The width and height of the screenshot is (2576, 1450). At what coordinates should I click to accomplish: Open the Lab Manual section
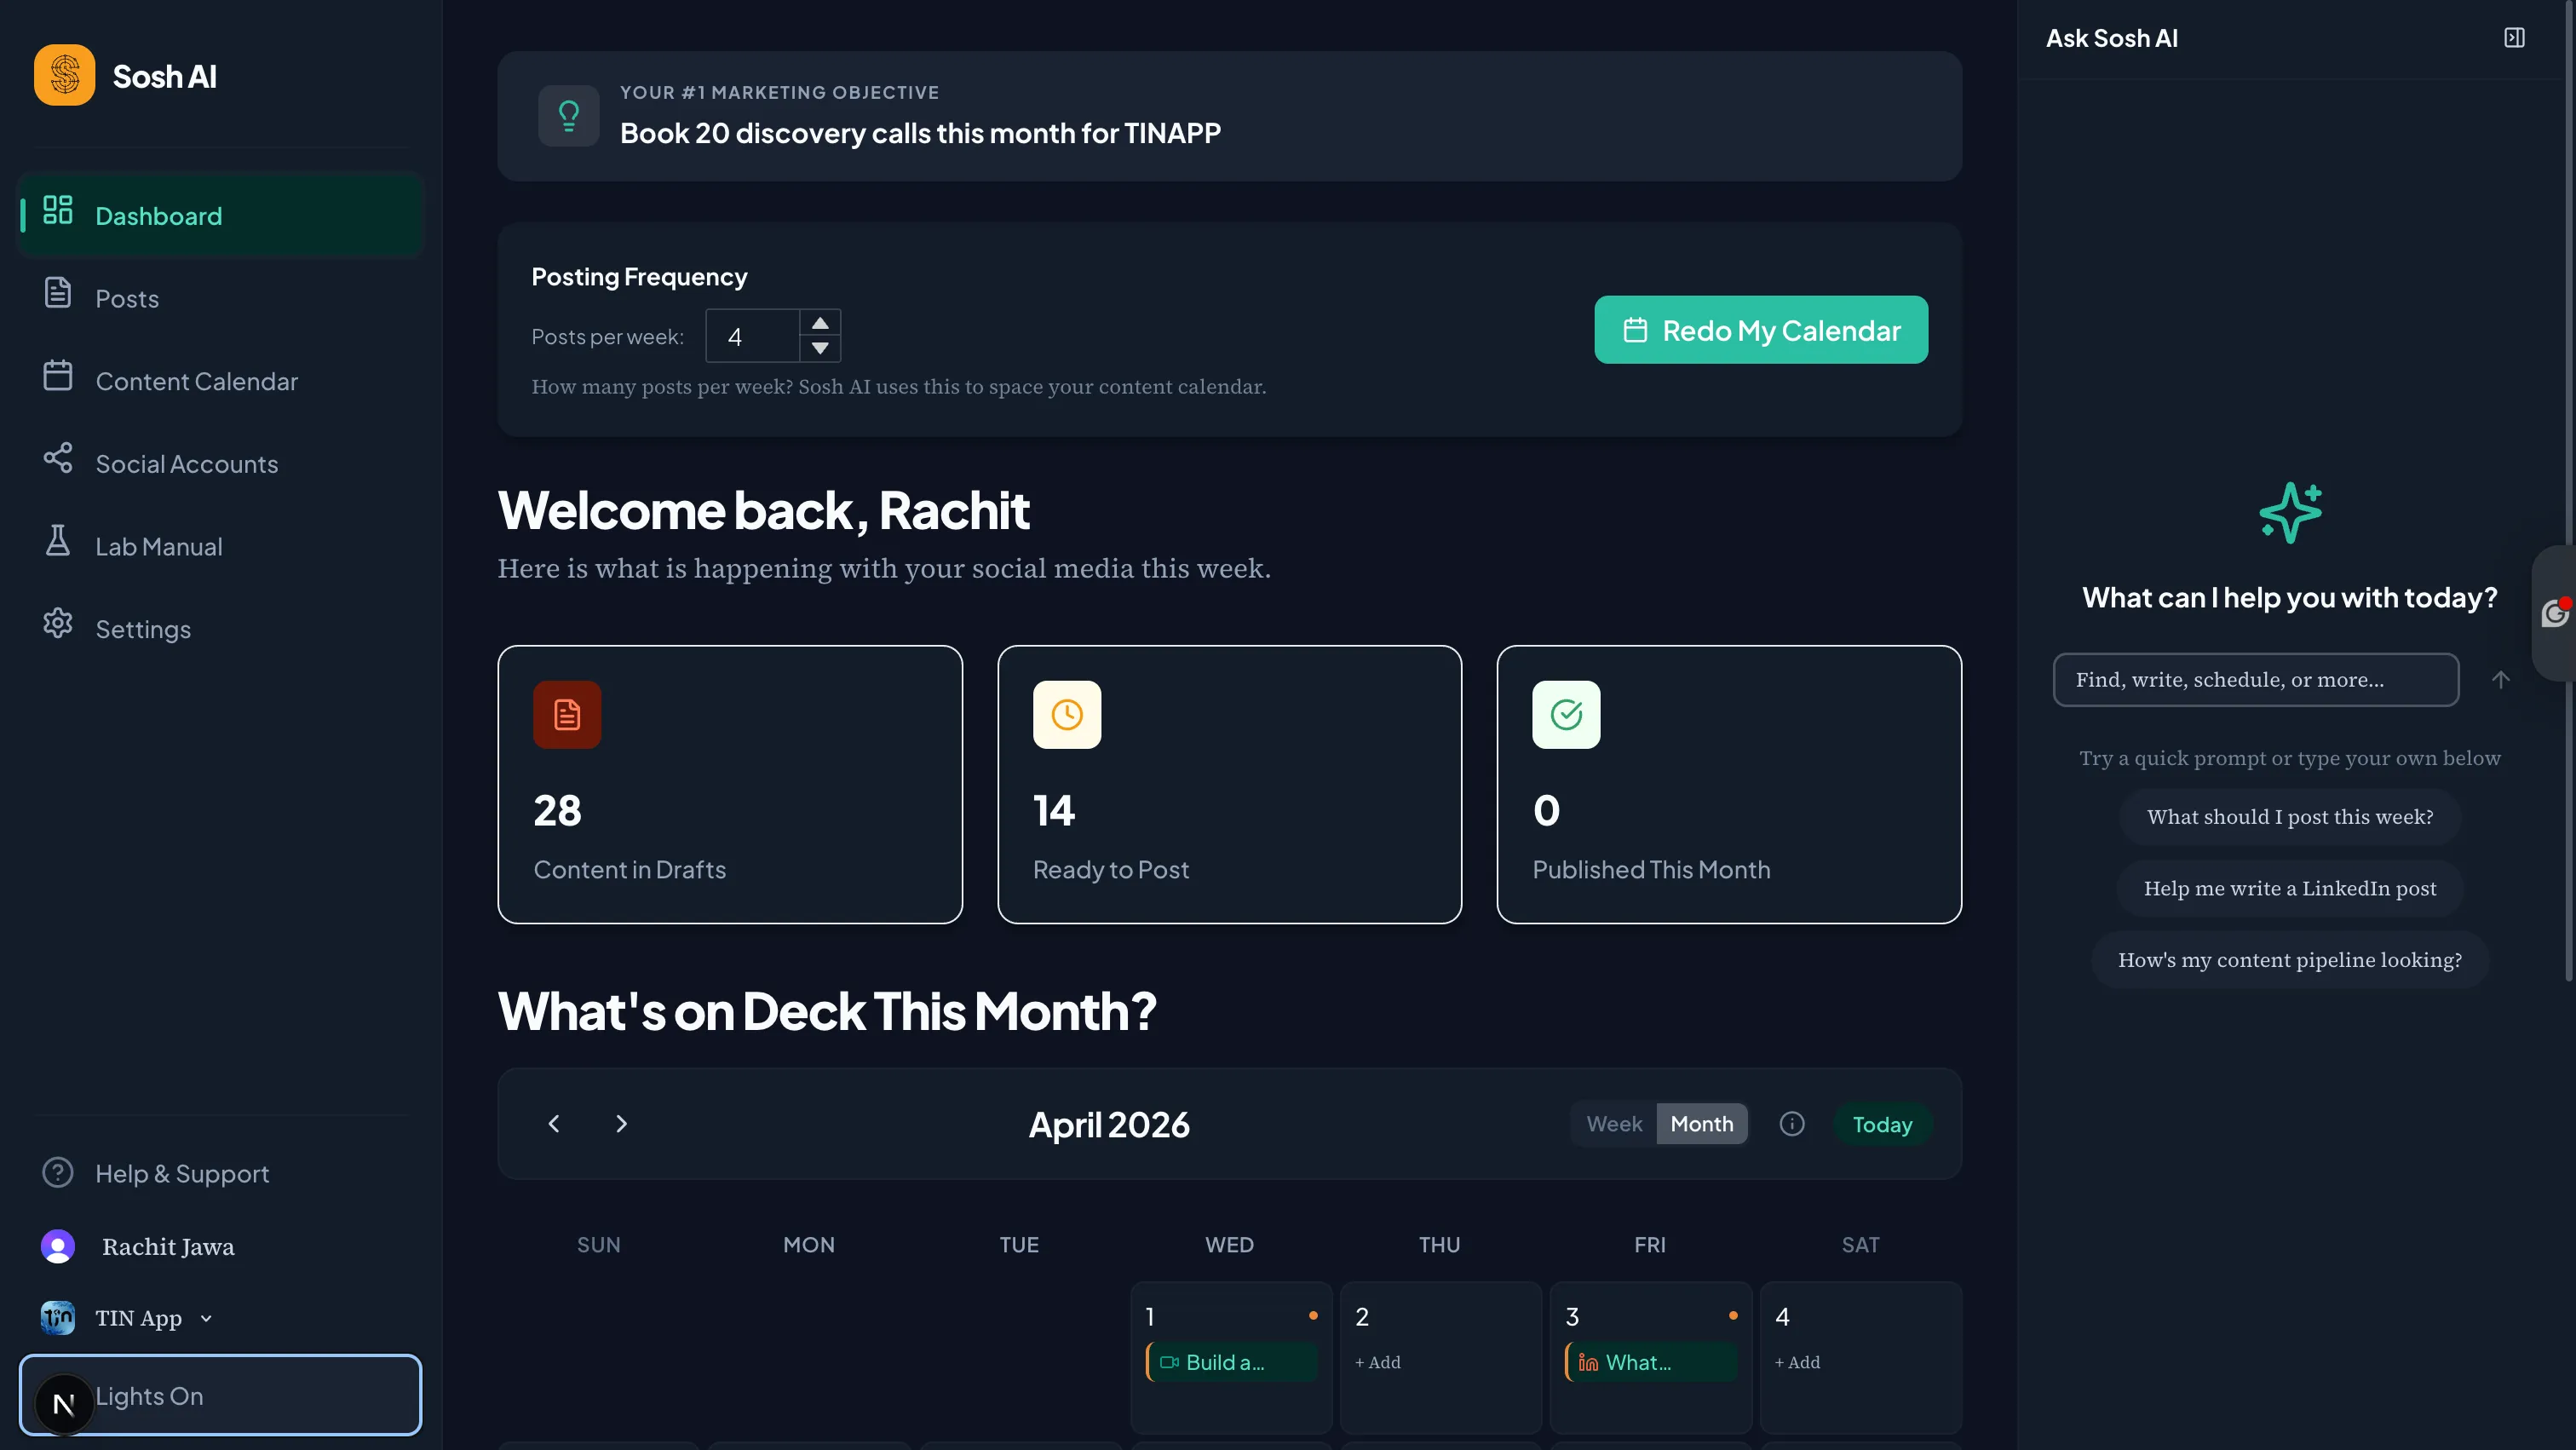click(x=221, y=546)
